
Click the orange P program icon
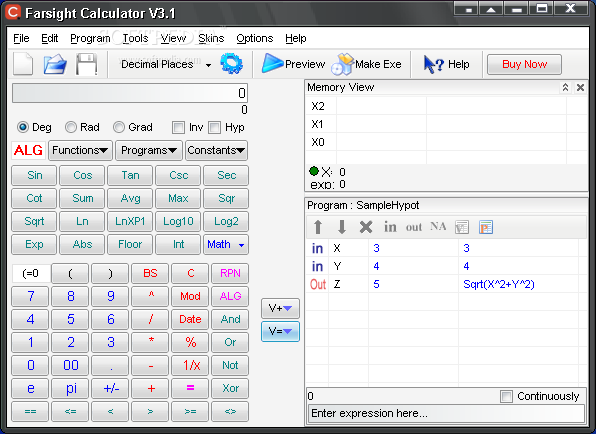pos(486,227)
